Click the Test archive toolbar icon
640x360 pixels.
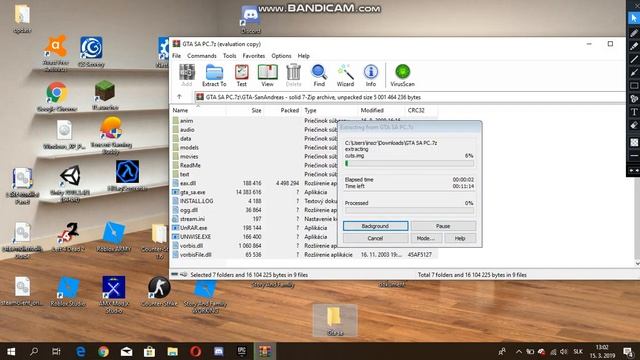click(x=242, y=75)
